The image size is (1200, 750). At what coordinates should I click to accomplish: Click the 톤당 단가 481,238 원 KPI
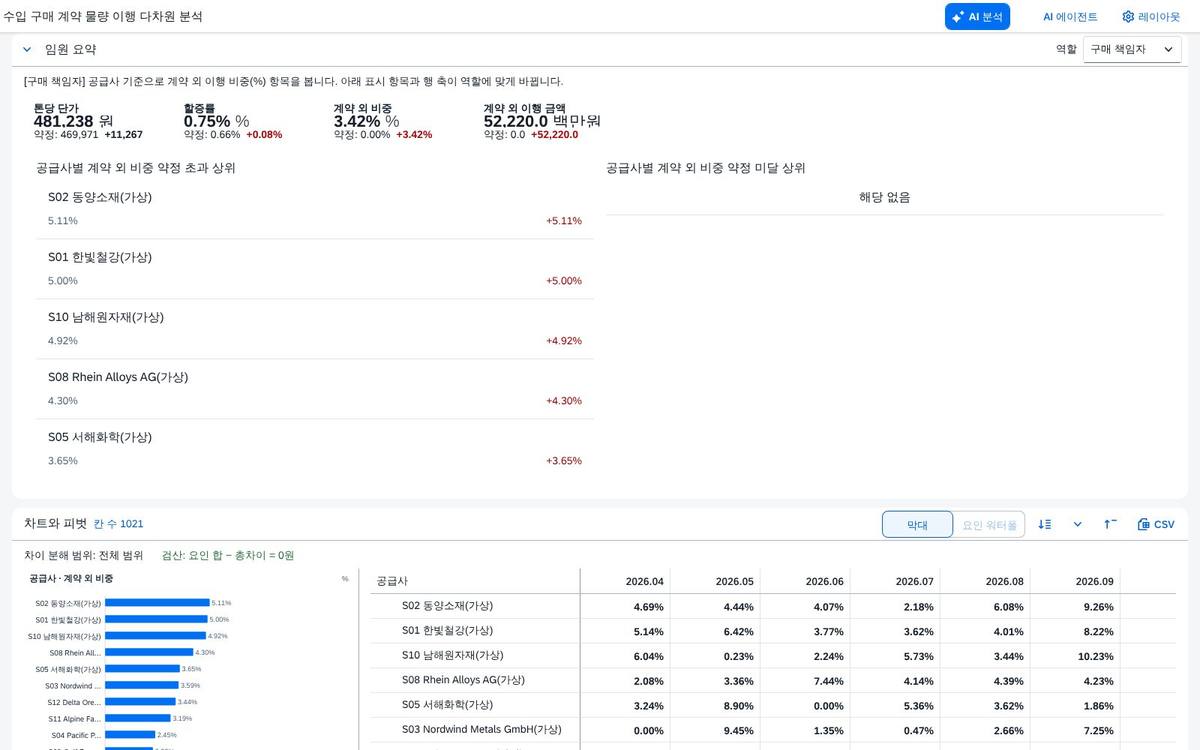tap(88, 121)
